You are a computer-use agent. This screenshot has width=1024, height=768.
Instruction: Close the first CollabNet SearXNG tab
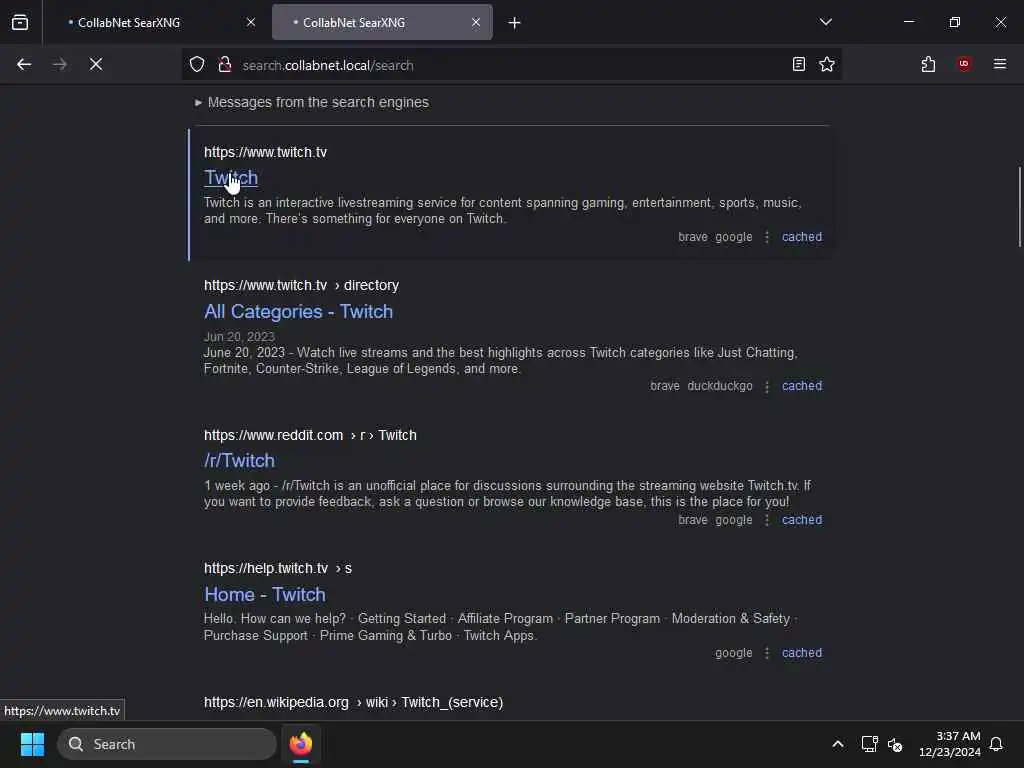pos(251,22)
